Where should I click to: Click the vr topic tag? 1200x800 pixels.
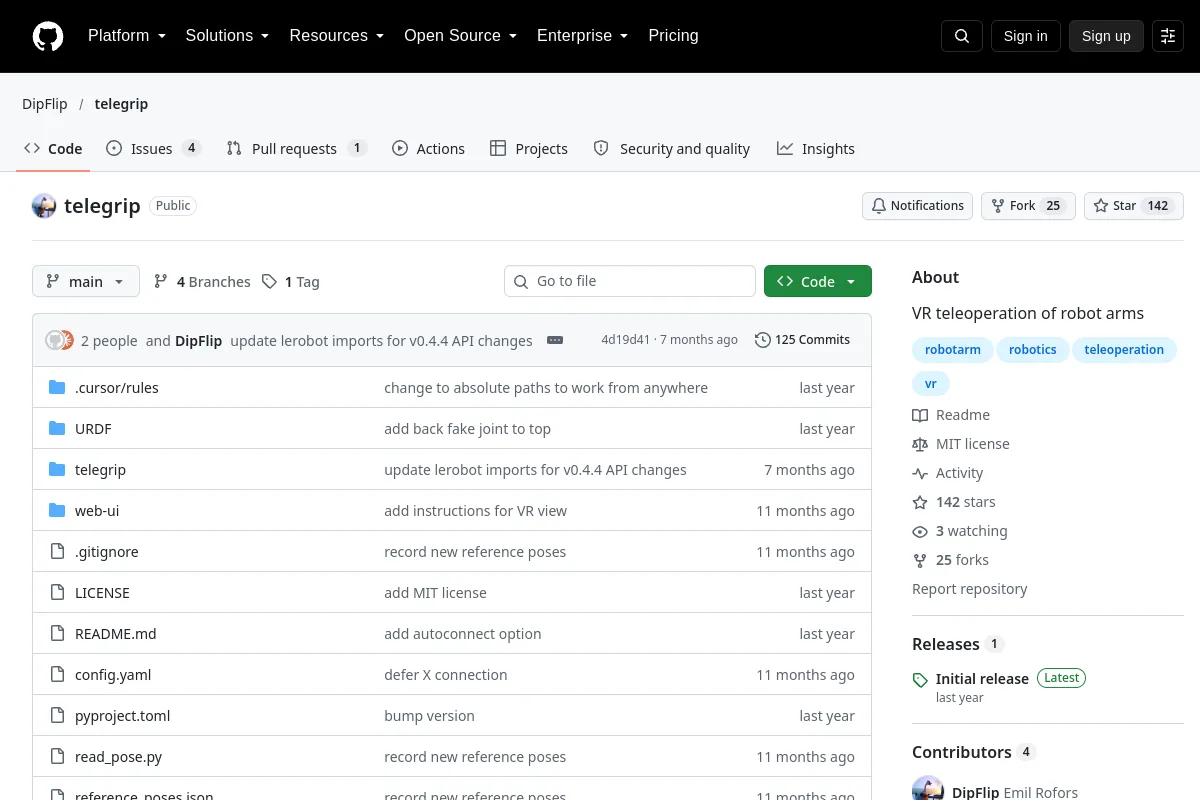click(931, 384)
